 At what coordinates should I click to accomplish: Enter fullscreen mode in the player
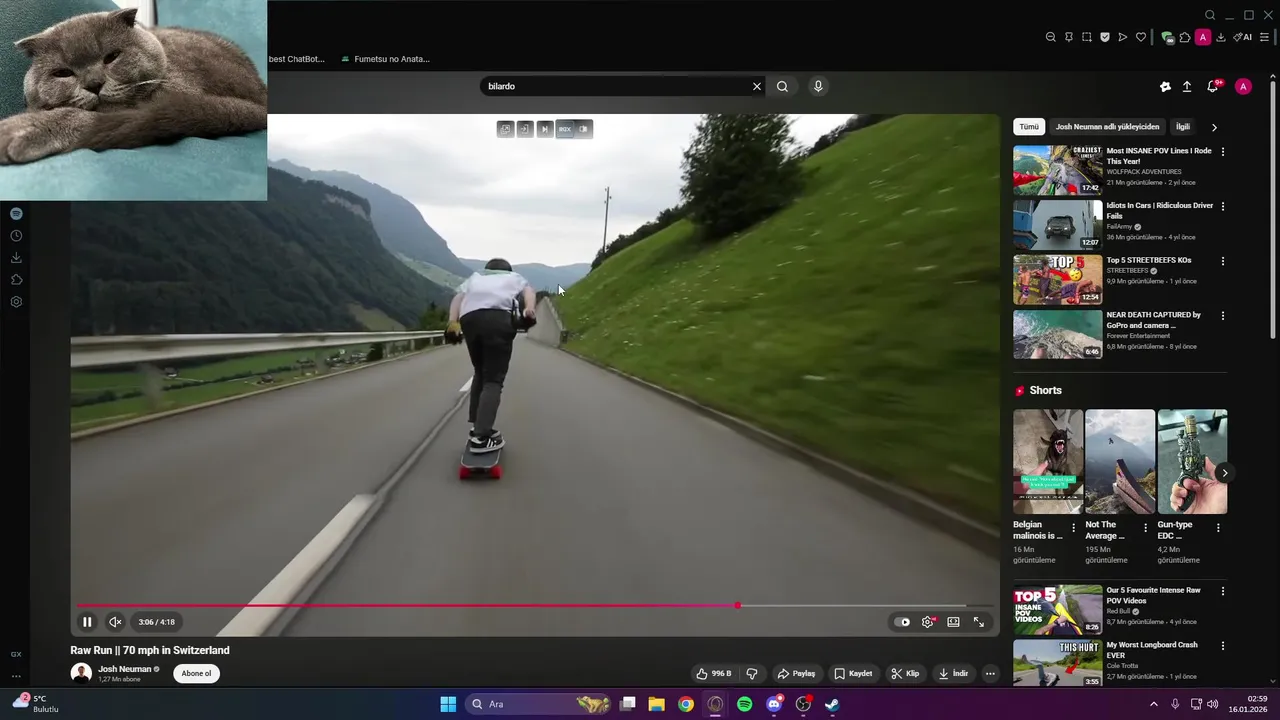(x=979, y=622)
